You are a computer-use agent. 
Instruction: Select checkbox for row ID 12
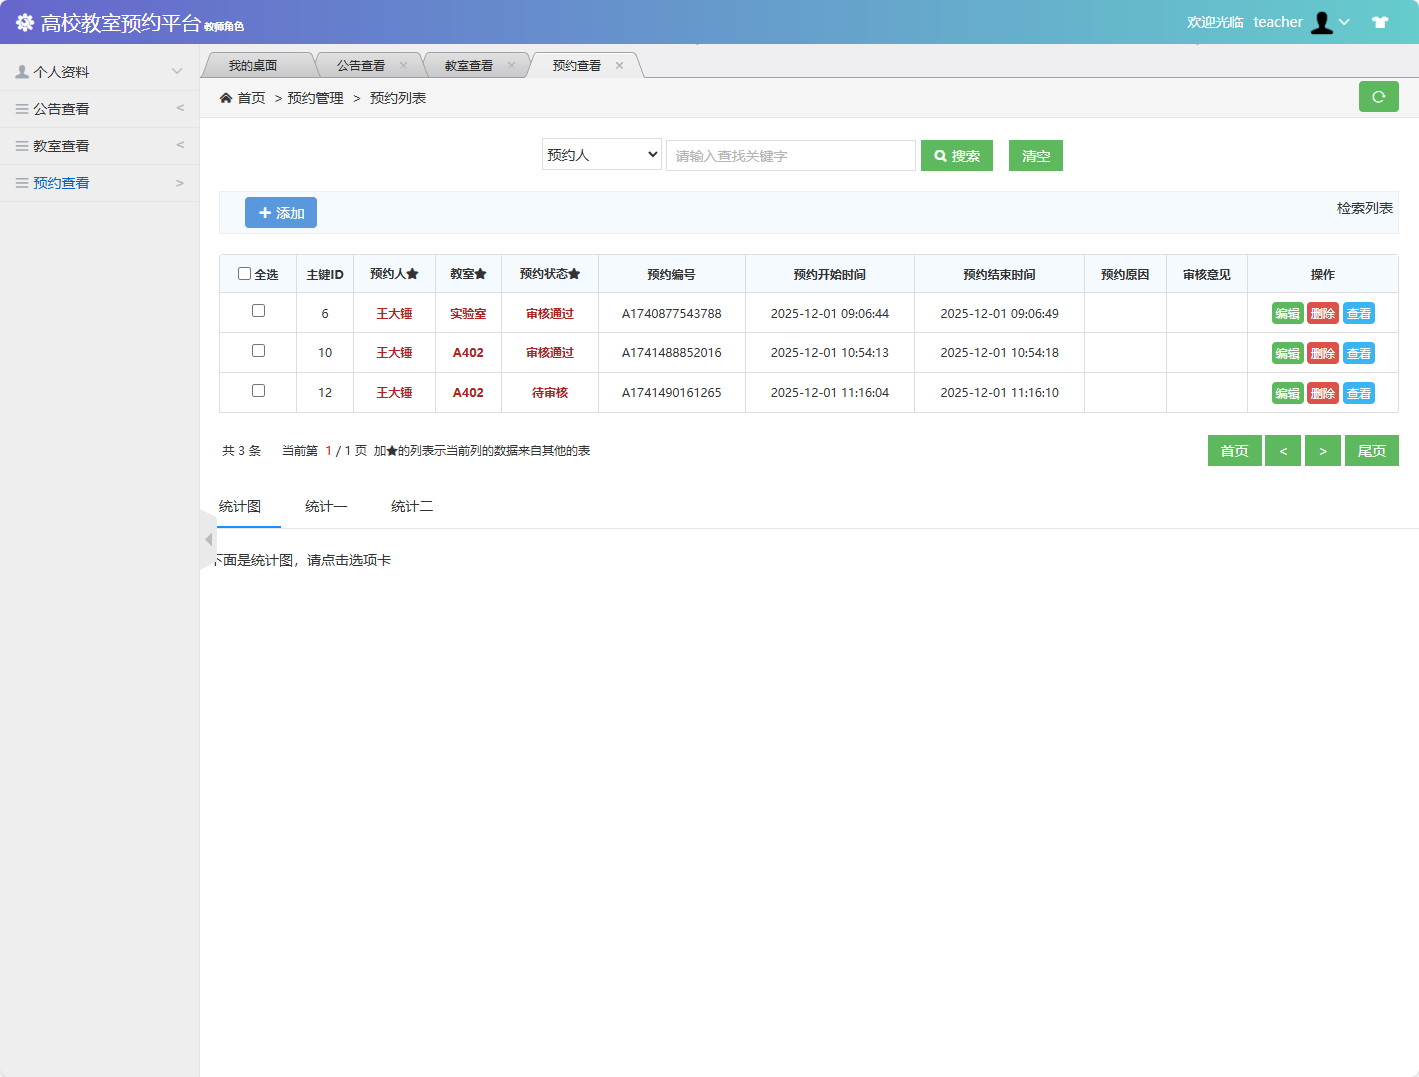(x=258, y=391)
